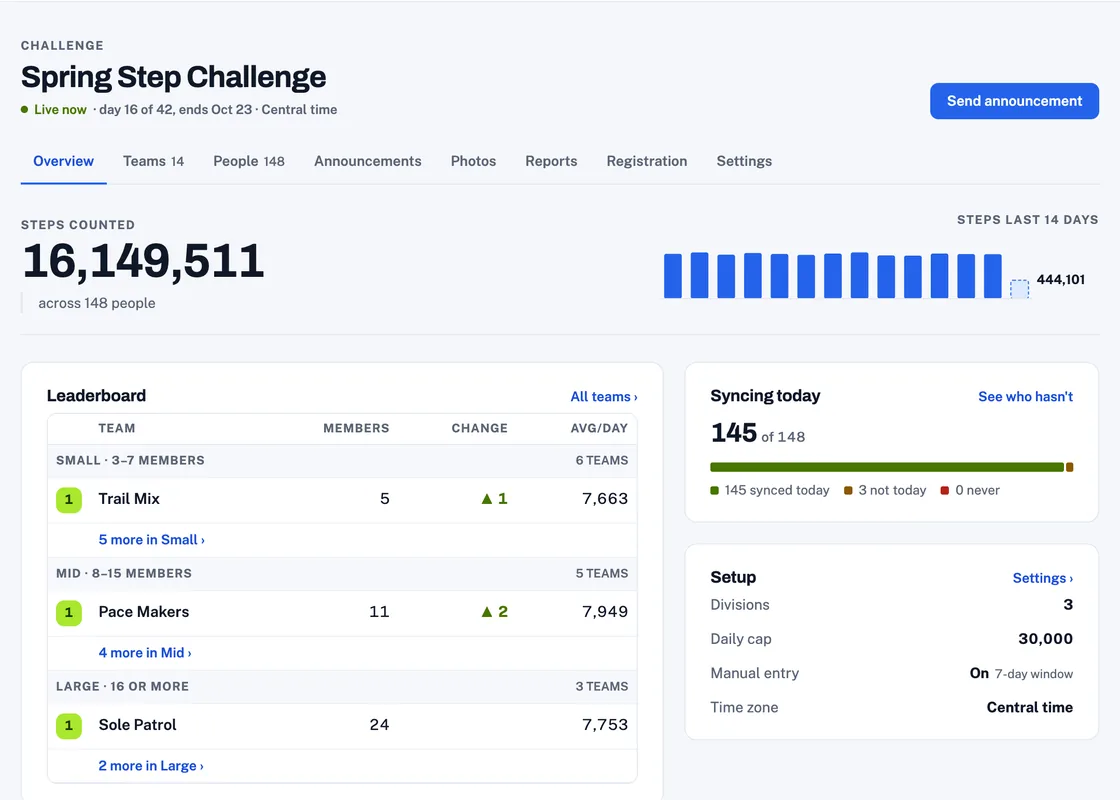Click the up arrow beside Trail Mix change

click(x=486, y=499)
